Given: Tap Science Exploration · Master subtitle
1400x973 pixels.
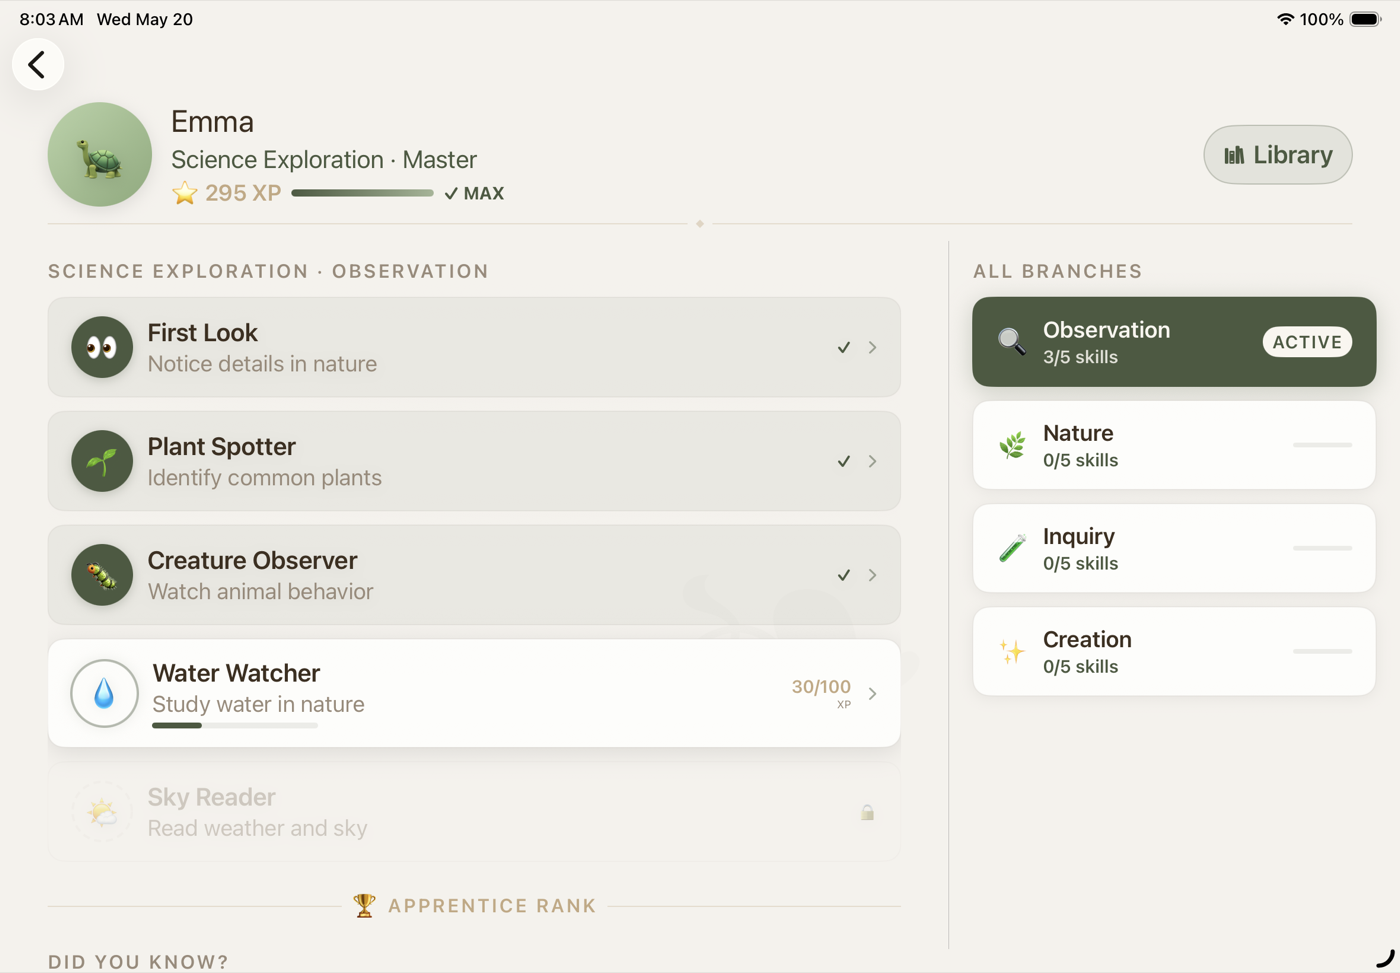Looking at the screenshot, I should coord(324,160).
